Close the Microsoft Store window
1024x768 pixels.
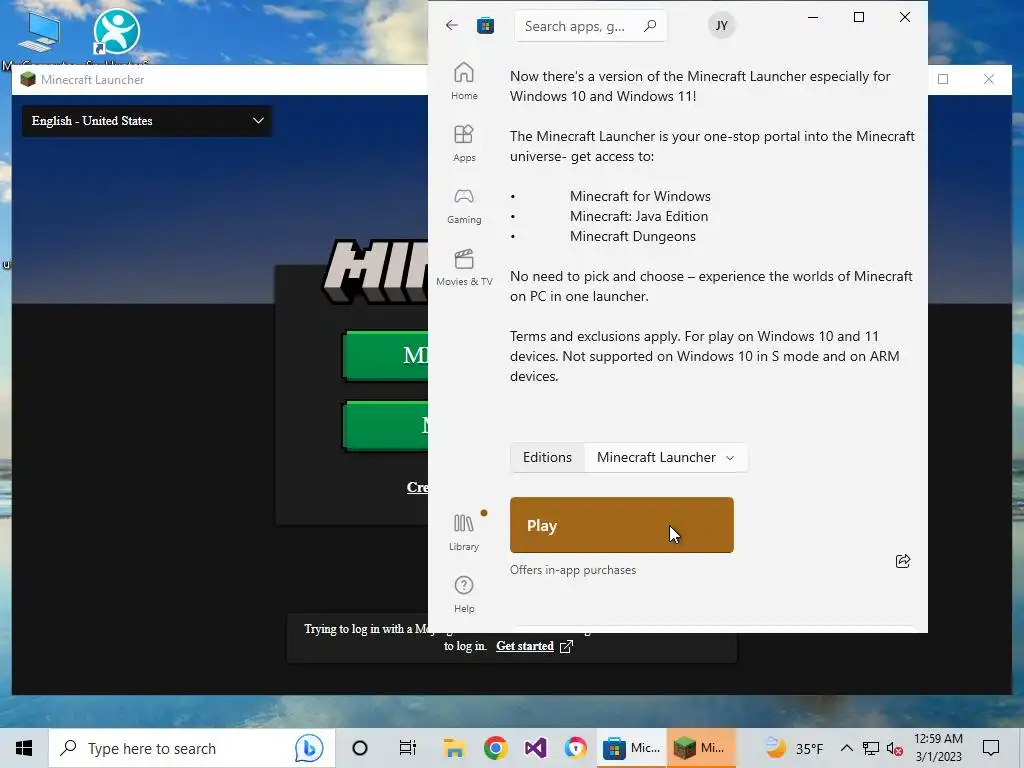point(904,18)
